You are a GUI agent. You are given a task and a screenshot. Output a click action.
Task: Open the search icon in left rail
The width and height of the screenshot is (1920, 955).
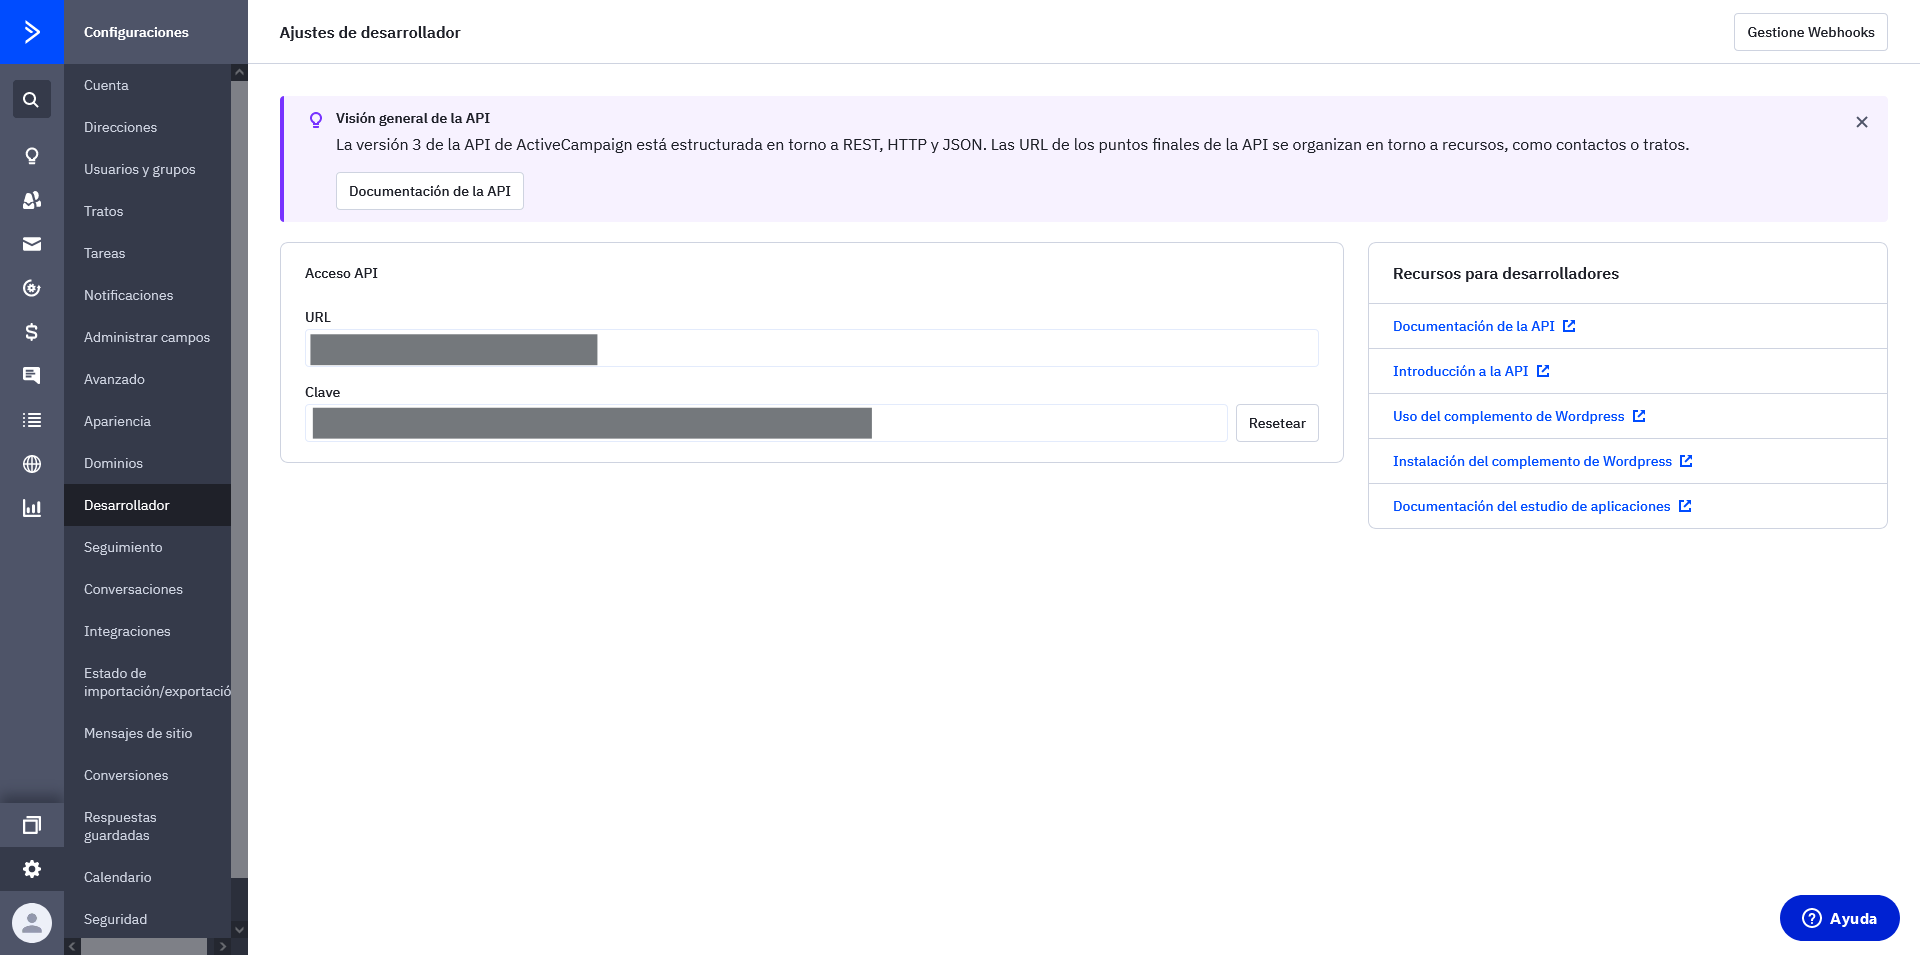[32, 100]
